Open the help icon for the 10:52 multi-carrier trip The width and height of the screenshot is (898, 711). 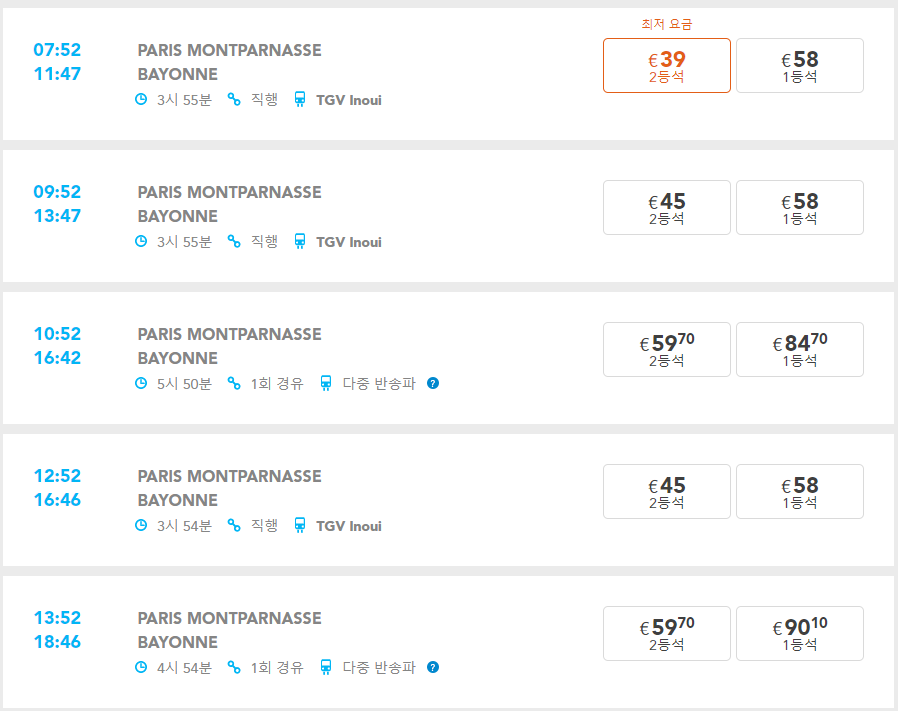tap(433, 383)
